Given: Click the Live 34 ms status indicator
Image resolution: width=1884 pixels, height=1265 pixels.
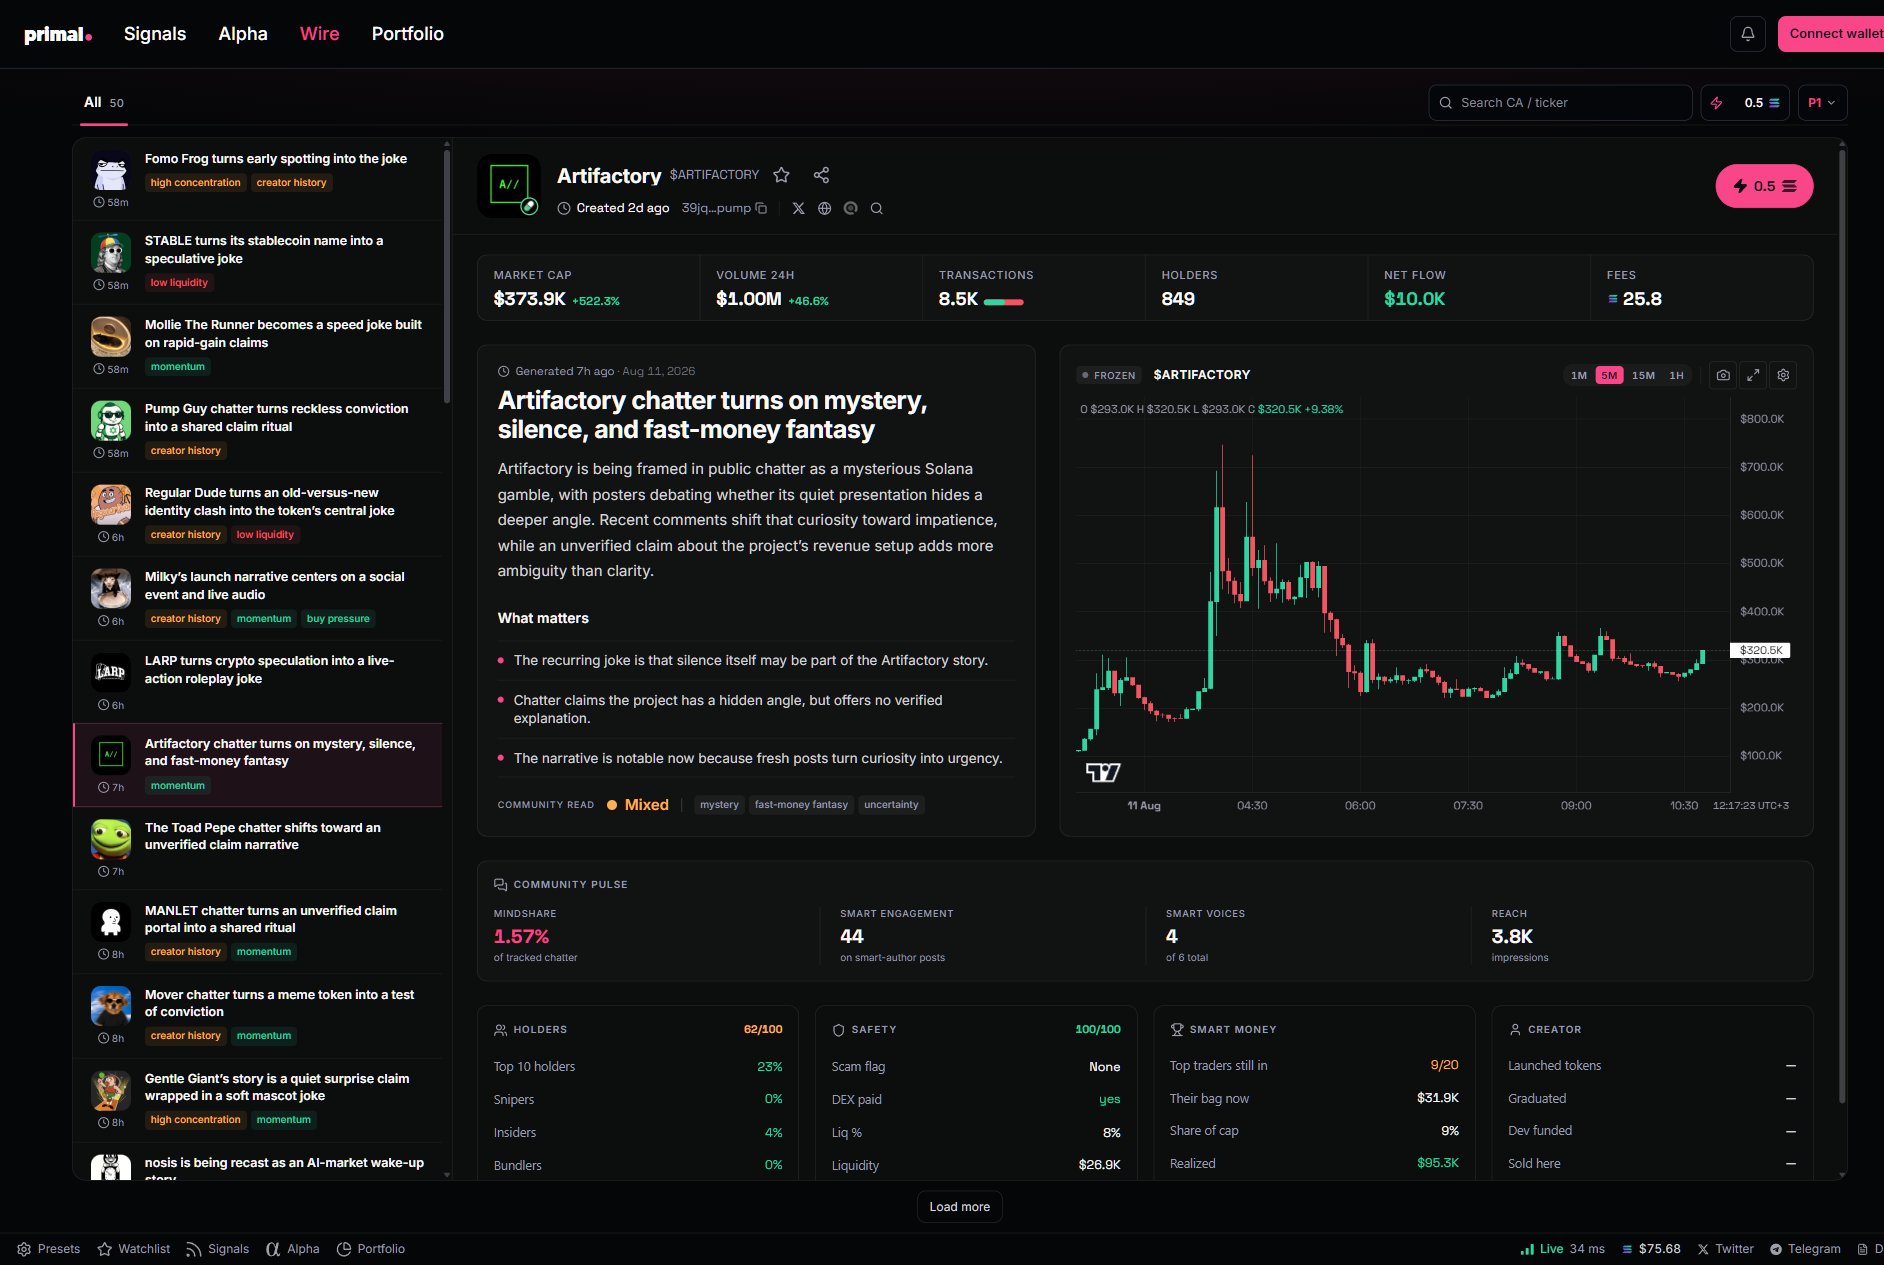Looking at the screenshot, I should click(x=1562, y=1249).
